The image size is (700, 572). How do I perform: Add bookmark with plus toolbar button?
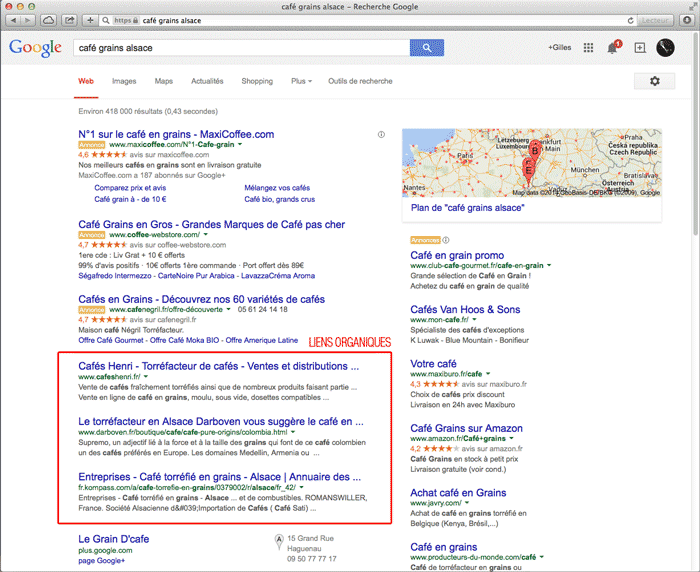[x=90, y=21]
